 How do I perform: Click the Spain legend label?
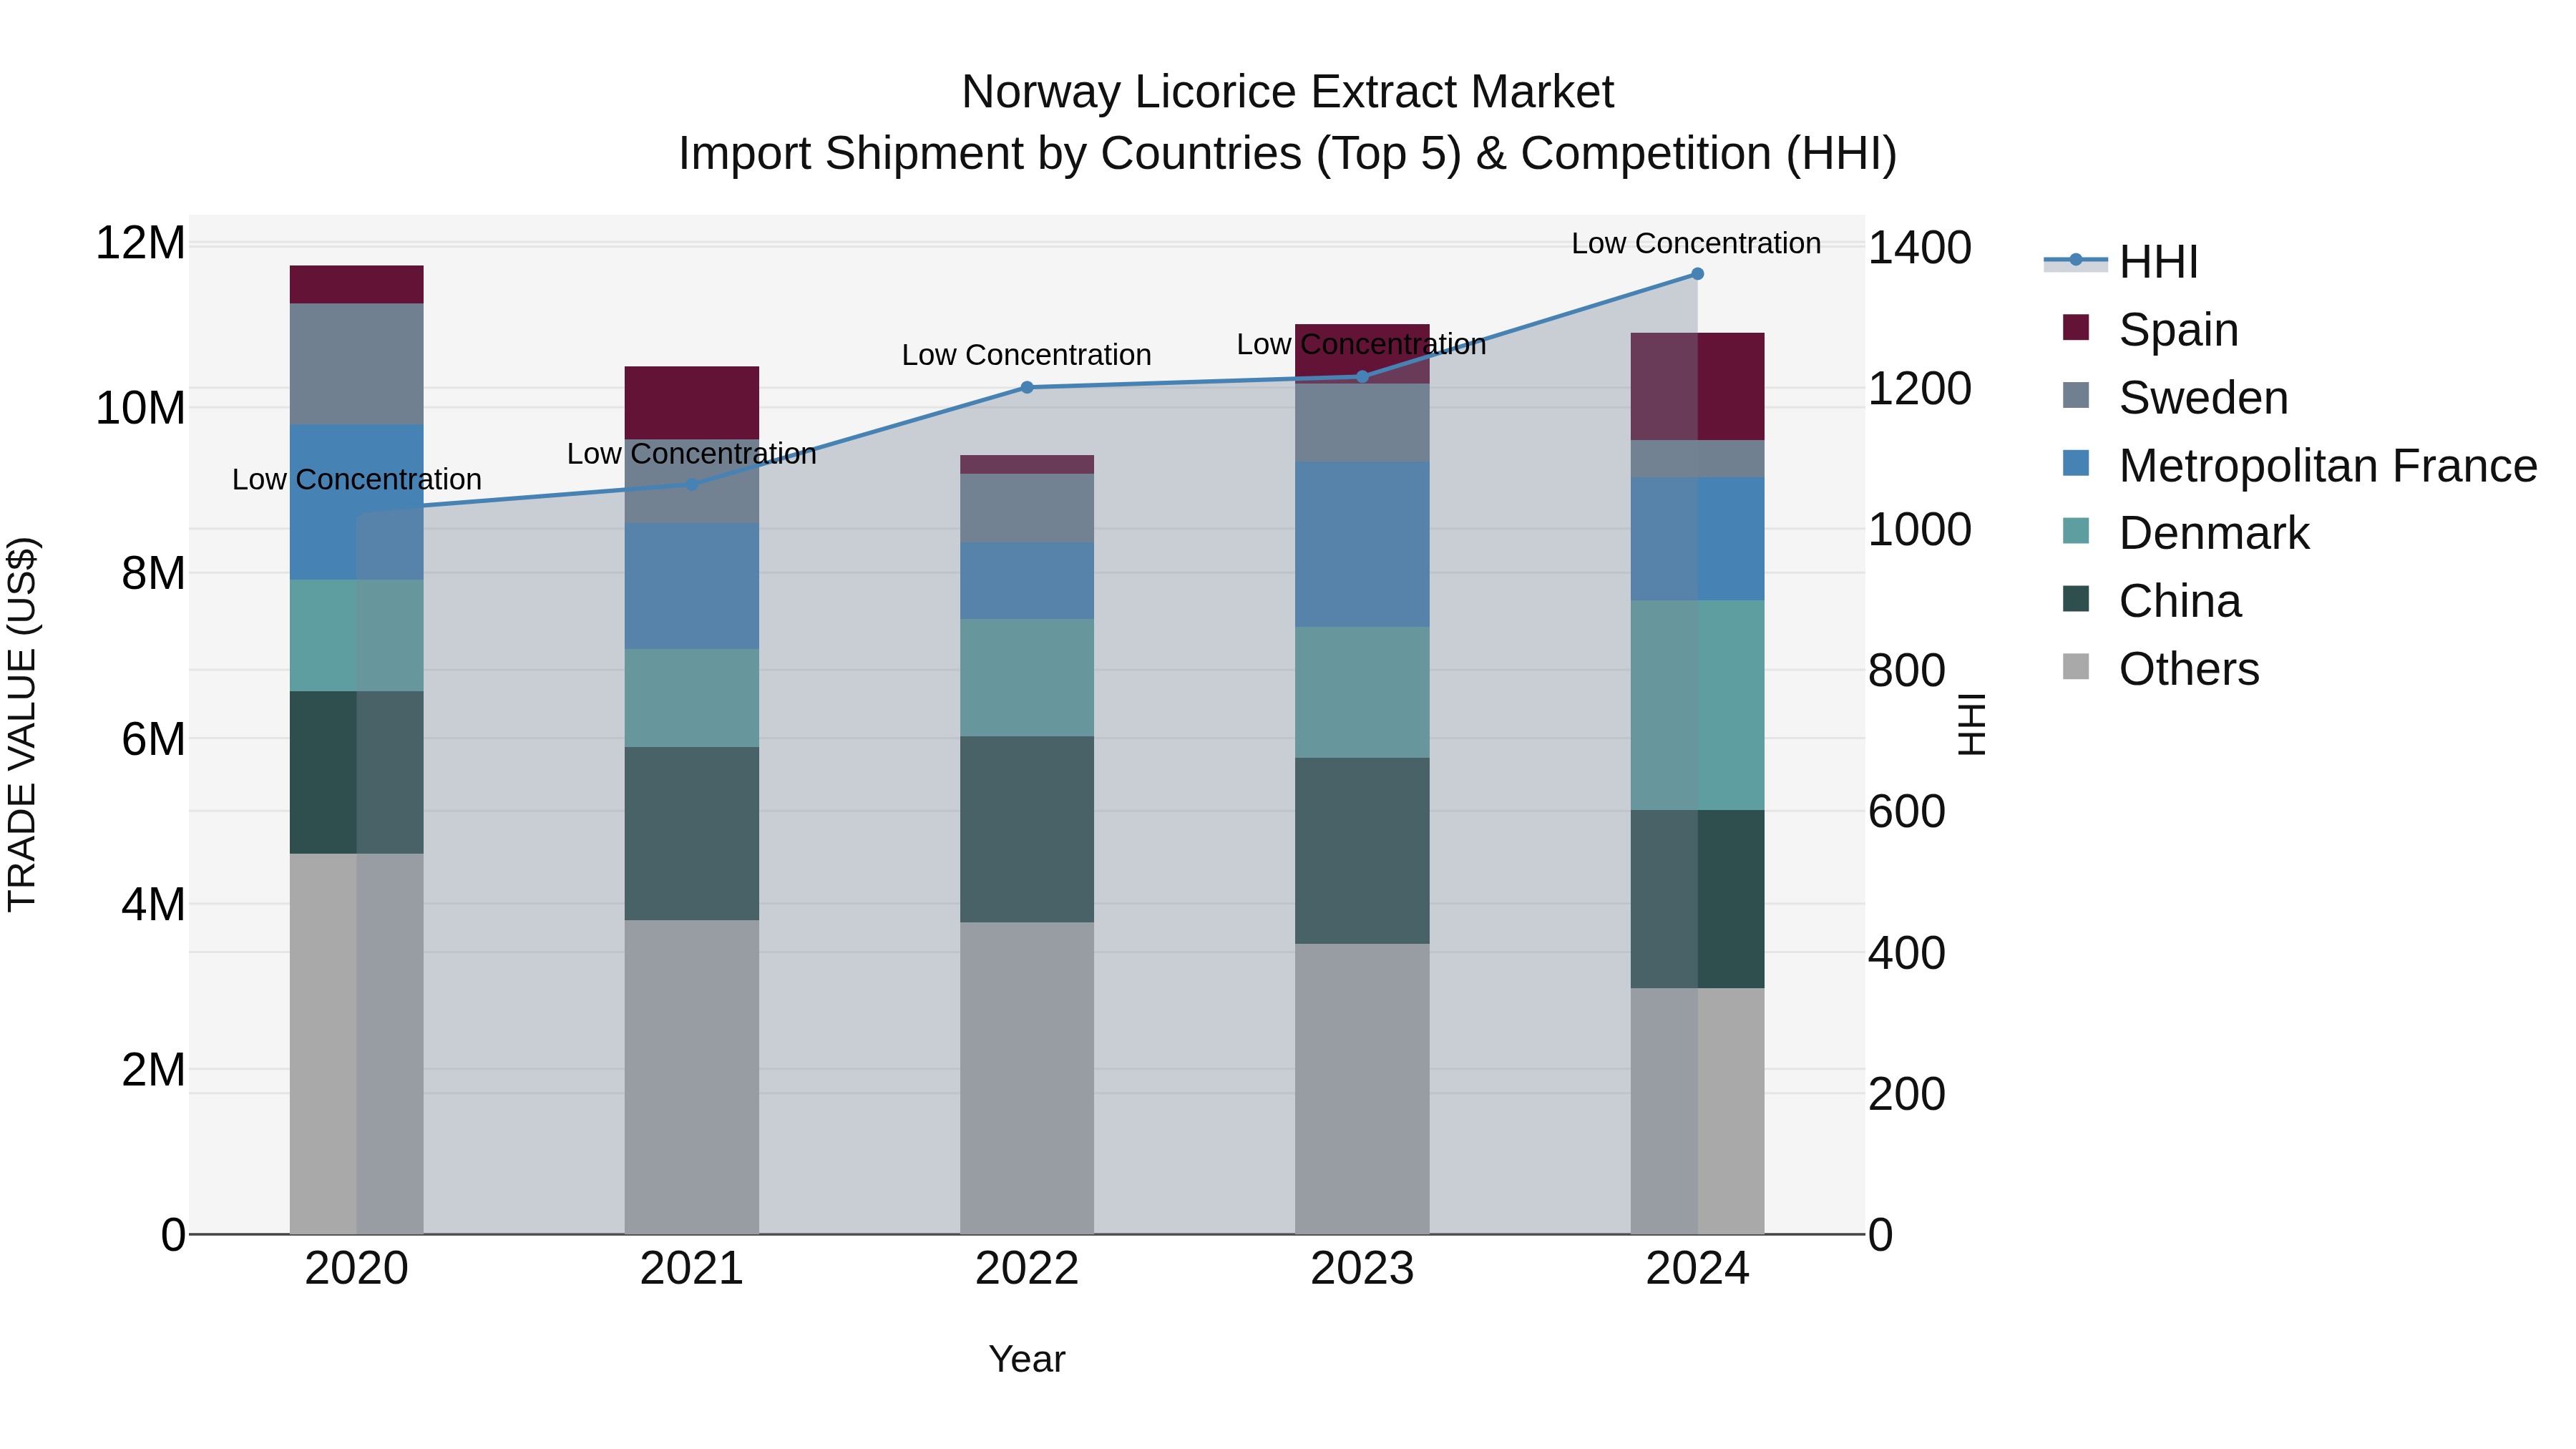click(2178, 330)
